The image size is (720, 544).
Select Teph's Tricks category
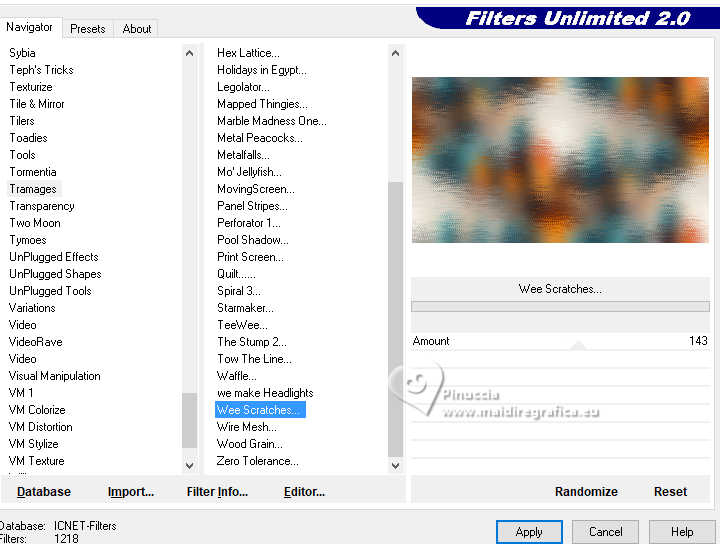[x=41, y=70]
